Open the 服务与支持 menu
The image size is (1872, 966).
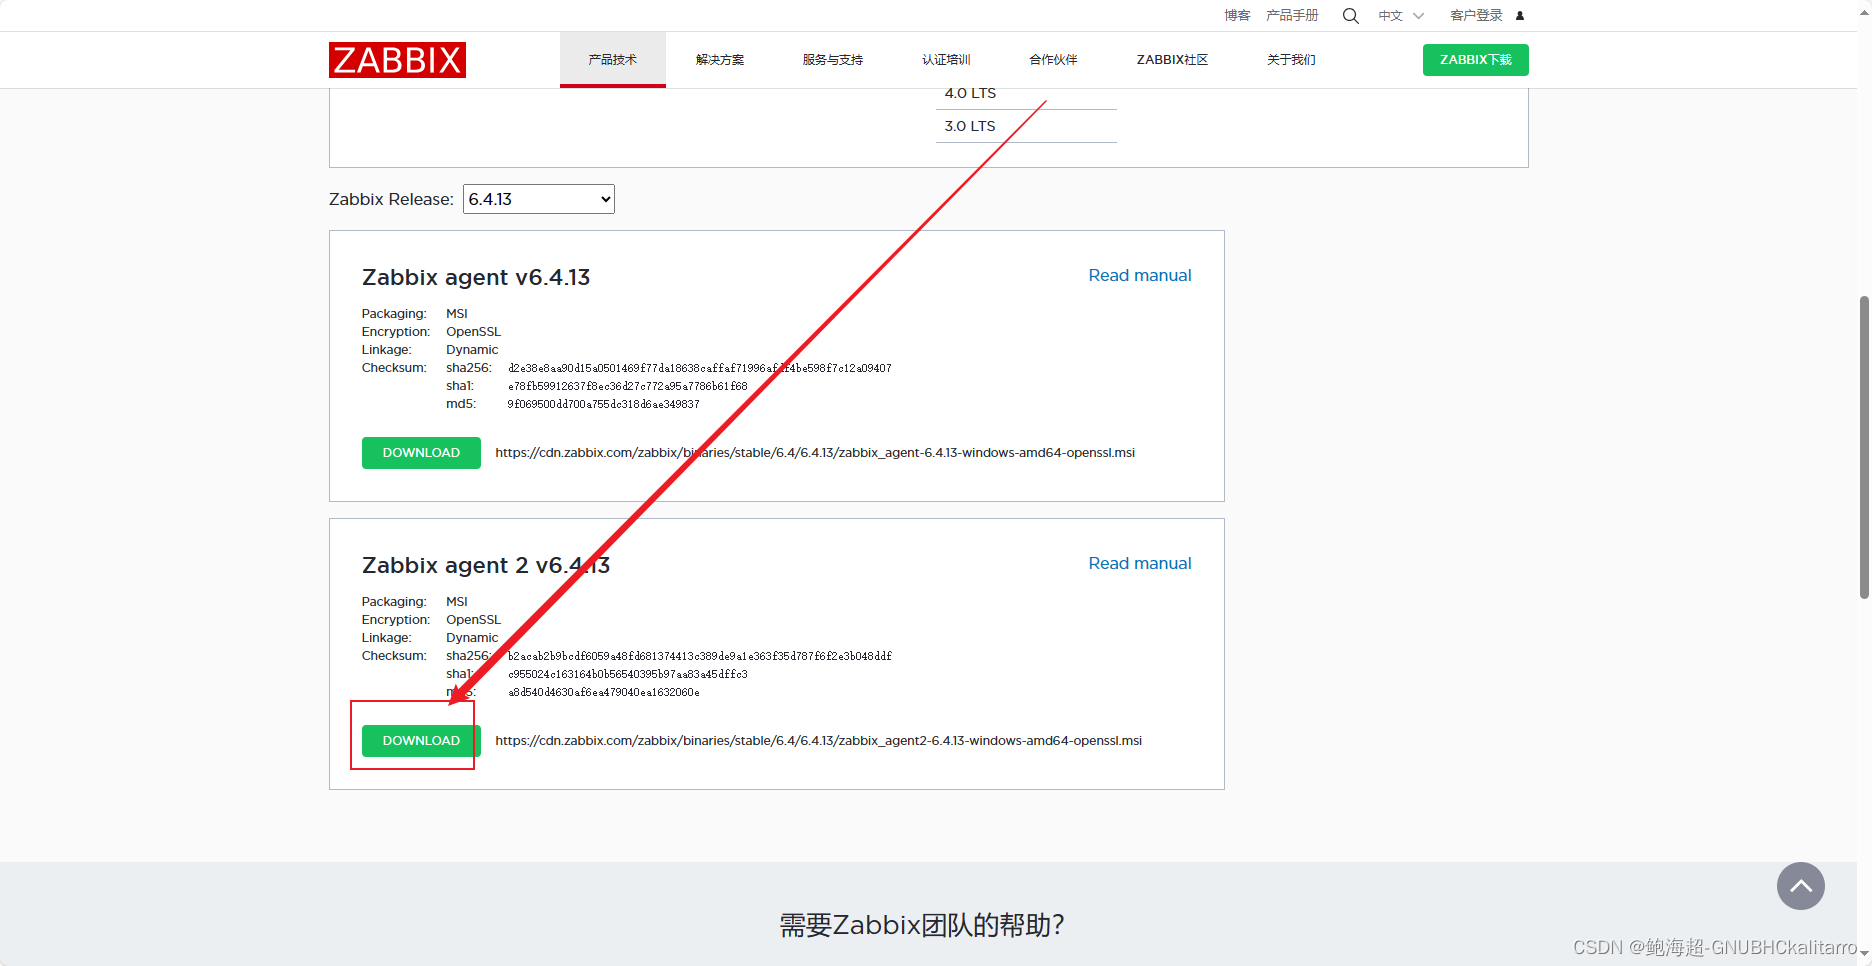[x=832, y=60]
